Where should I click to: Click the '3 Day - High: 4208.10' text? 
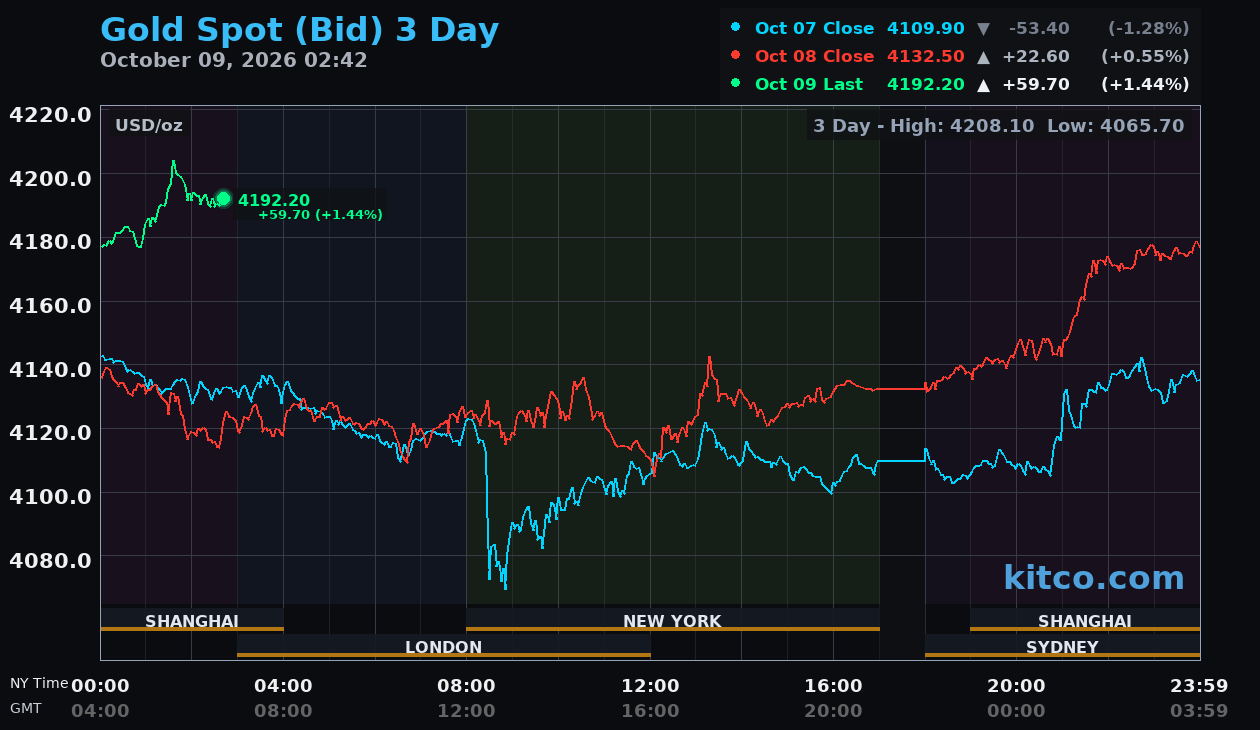(924, 126)
